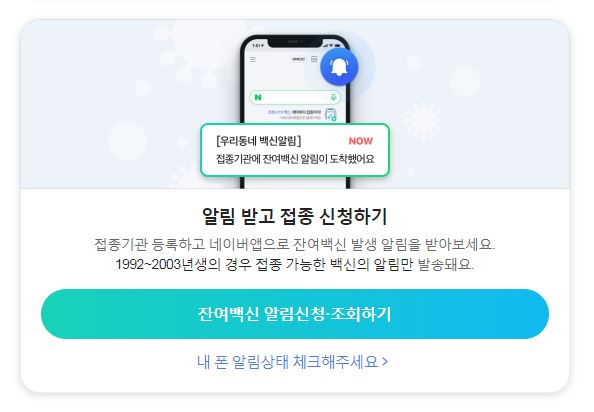Click the 잔여백신 알림신청·조회하기 button
This screenshot has height=412, width=594.
tap(295, 314)
